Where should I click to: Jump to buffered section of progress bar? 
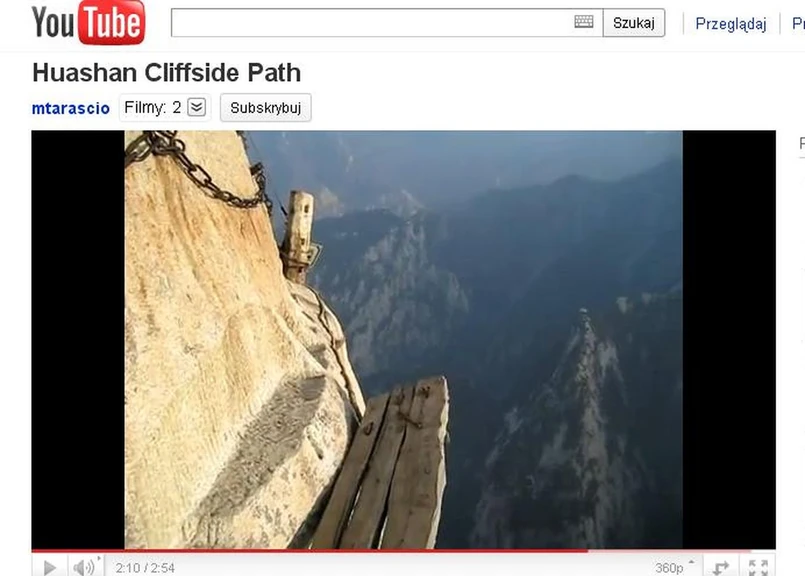point(670,551)
